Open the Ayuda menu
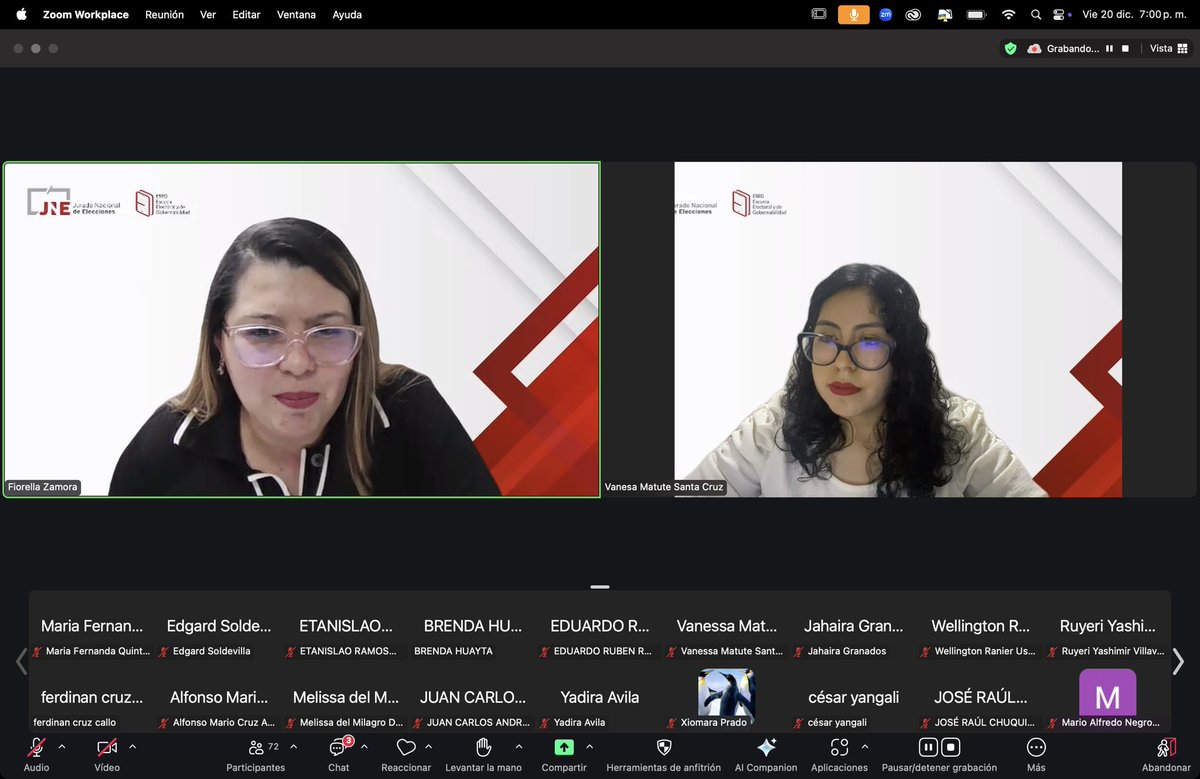The height and width of the screenshot is (779, 1200). pyautogui.click(x=347, y=15)
